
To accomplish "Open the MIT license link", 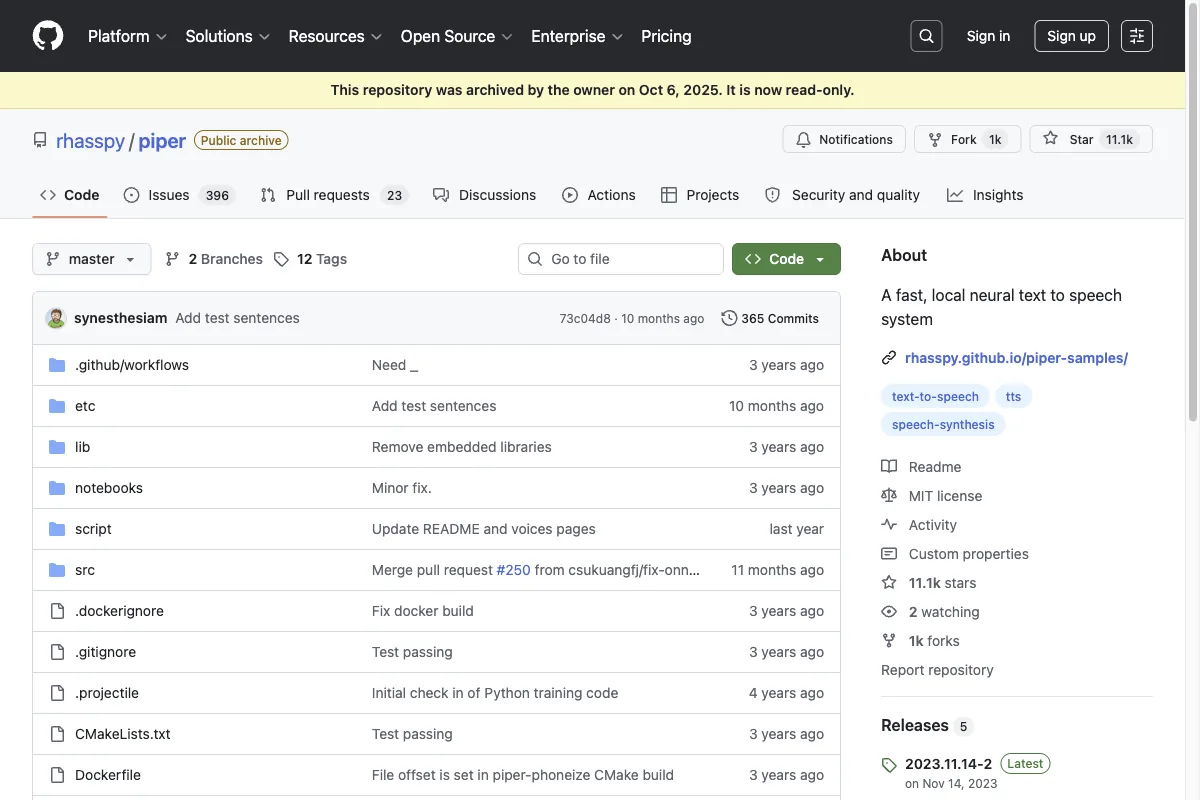I will click(932, 496).
